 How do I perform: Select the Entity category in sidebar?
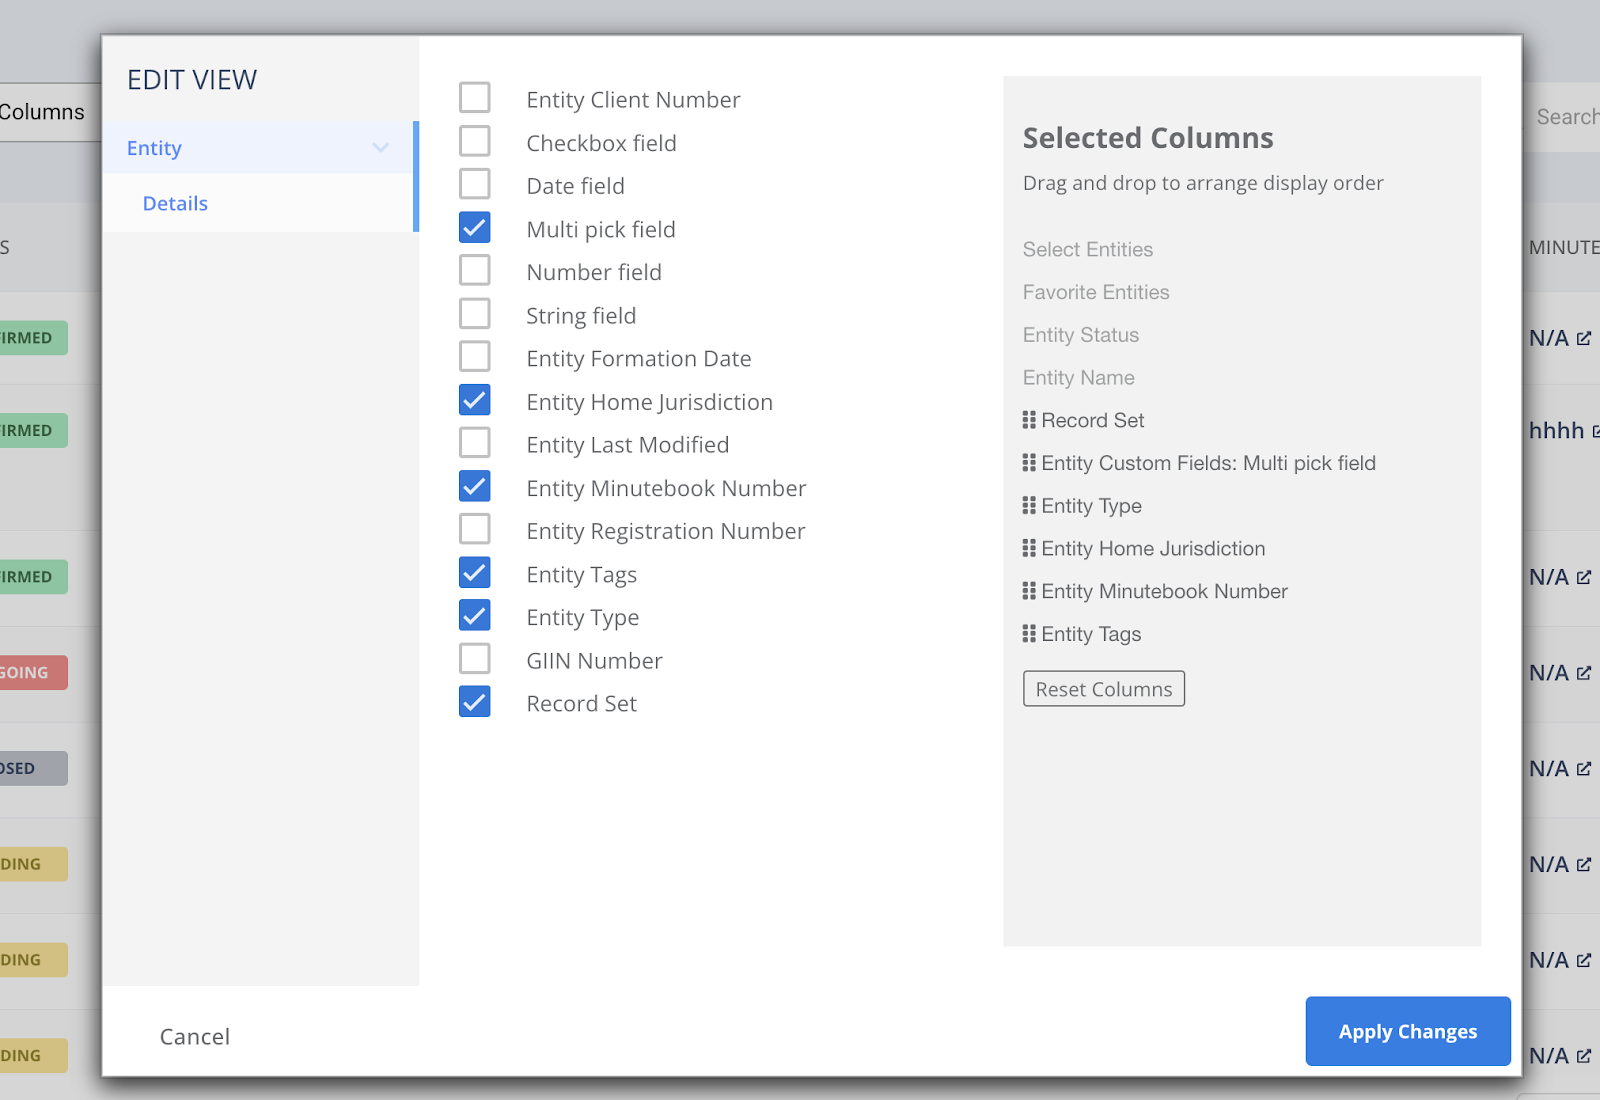tap(154, 148)
